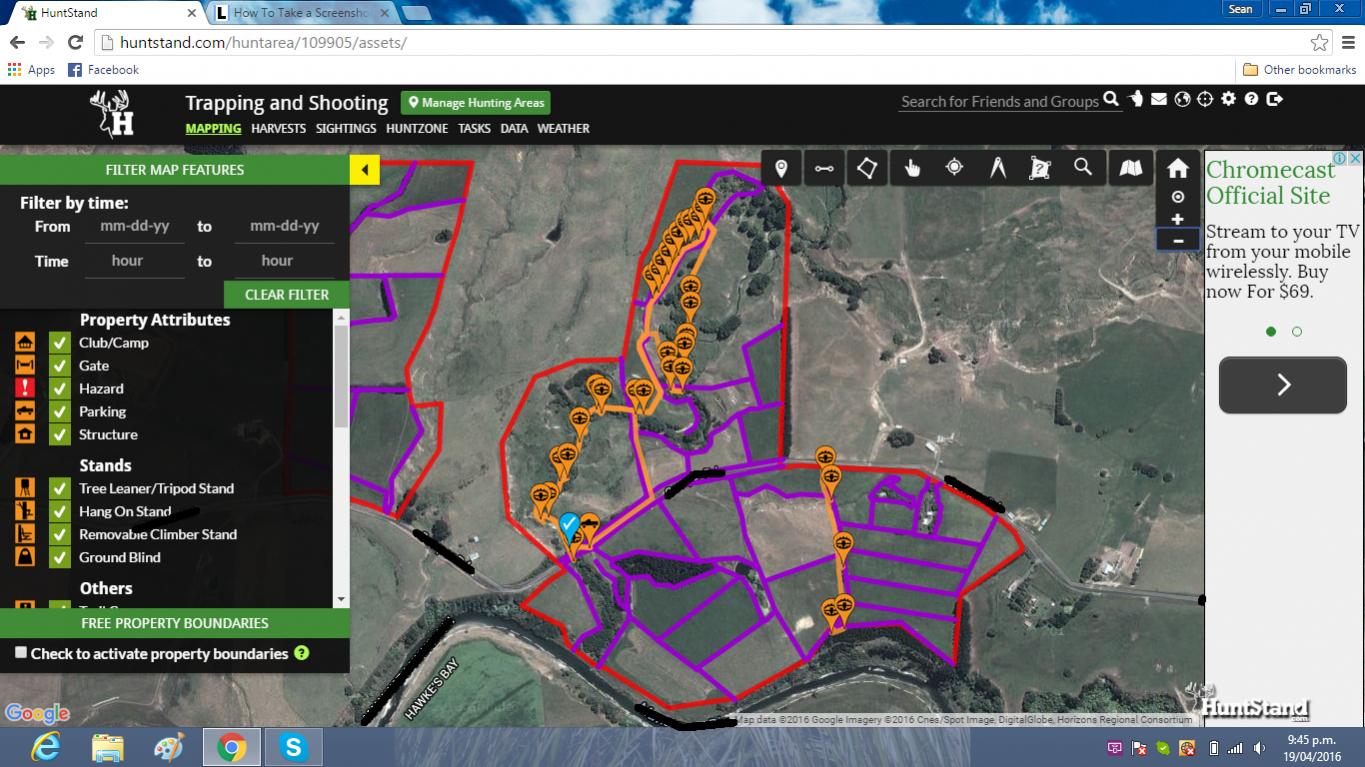Toggle the Removable Climber Stand checkbox

60,535
